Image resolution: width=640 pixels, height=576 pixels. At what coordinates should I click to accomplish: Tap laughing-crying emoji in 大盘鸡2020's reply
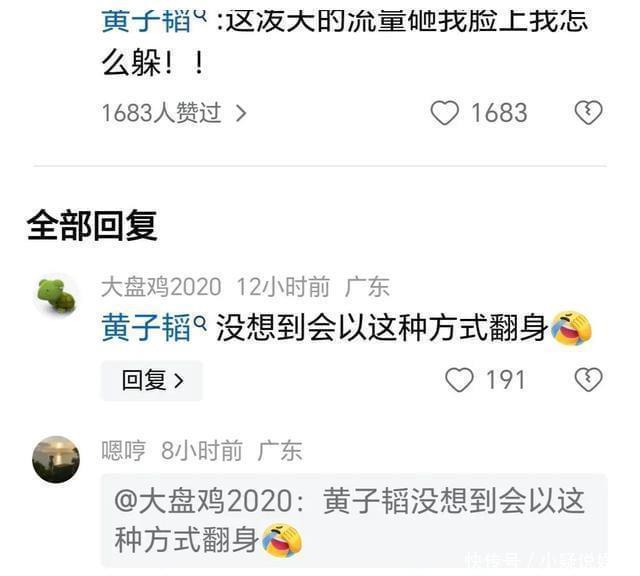[571, 327]
